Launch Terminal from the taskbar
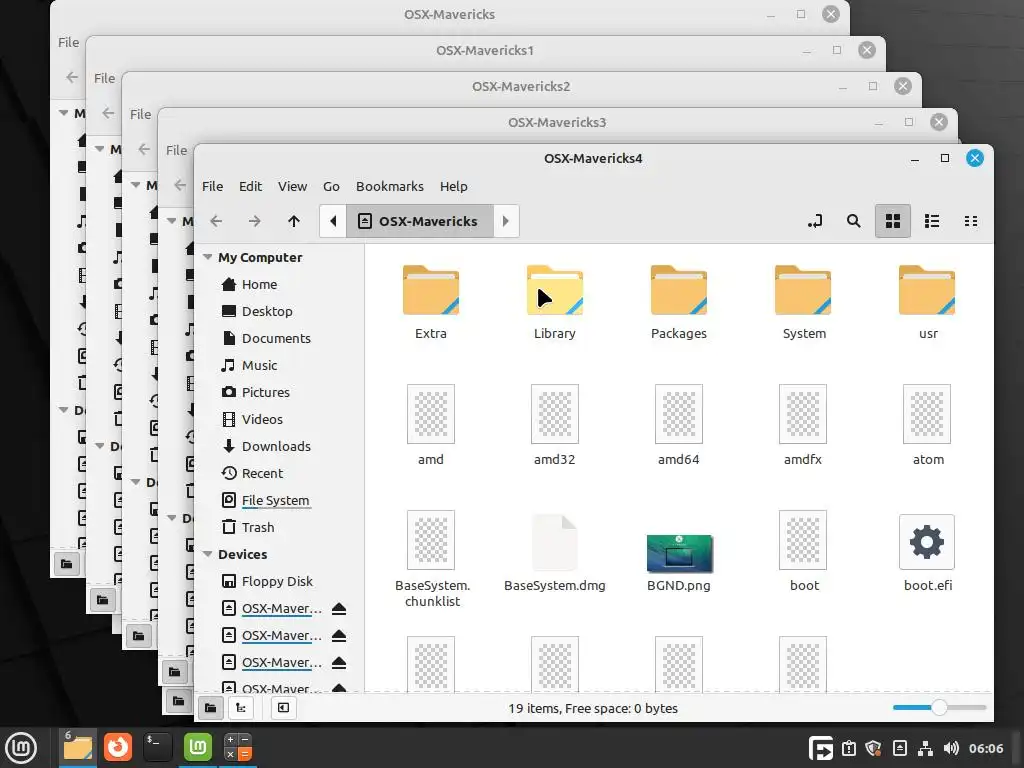Viewport: 1024px width, 768px height. pos(157,747)
